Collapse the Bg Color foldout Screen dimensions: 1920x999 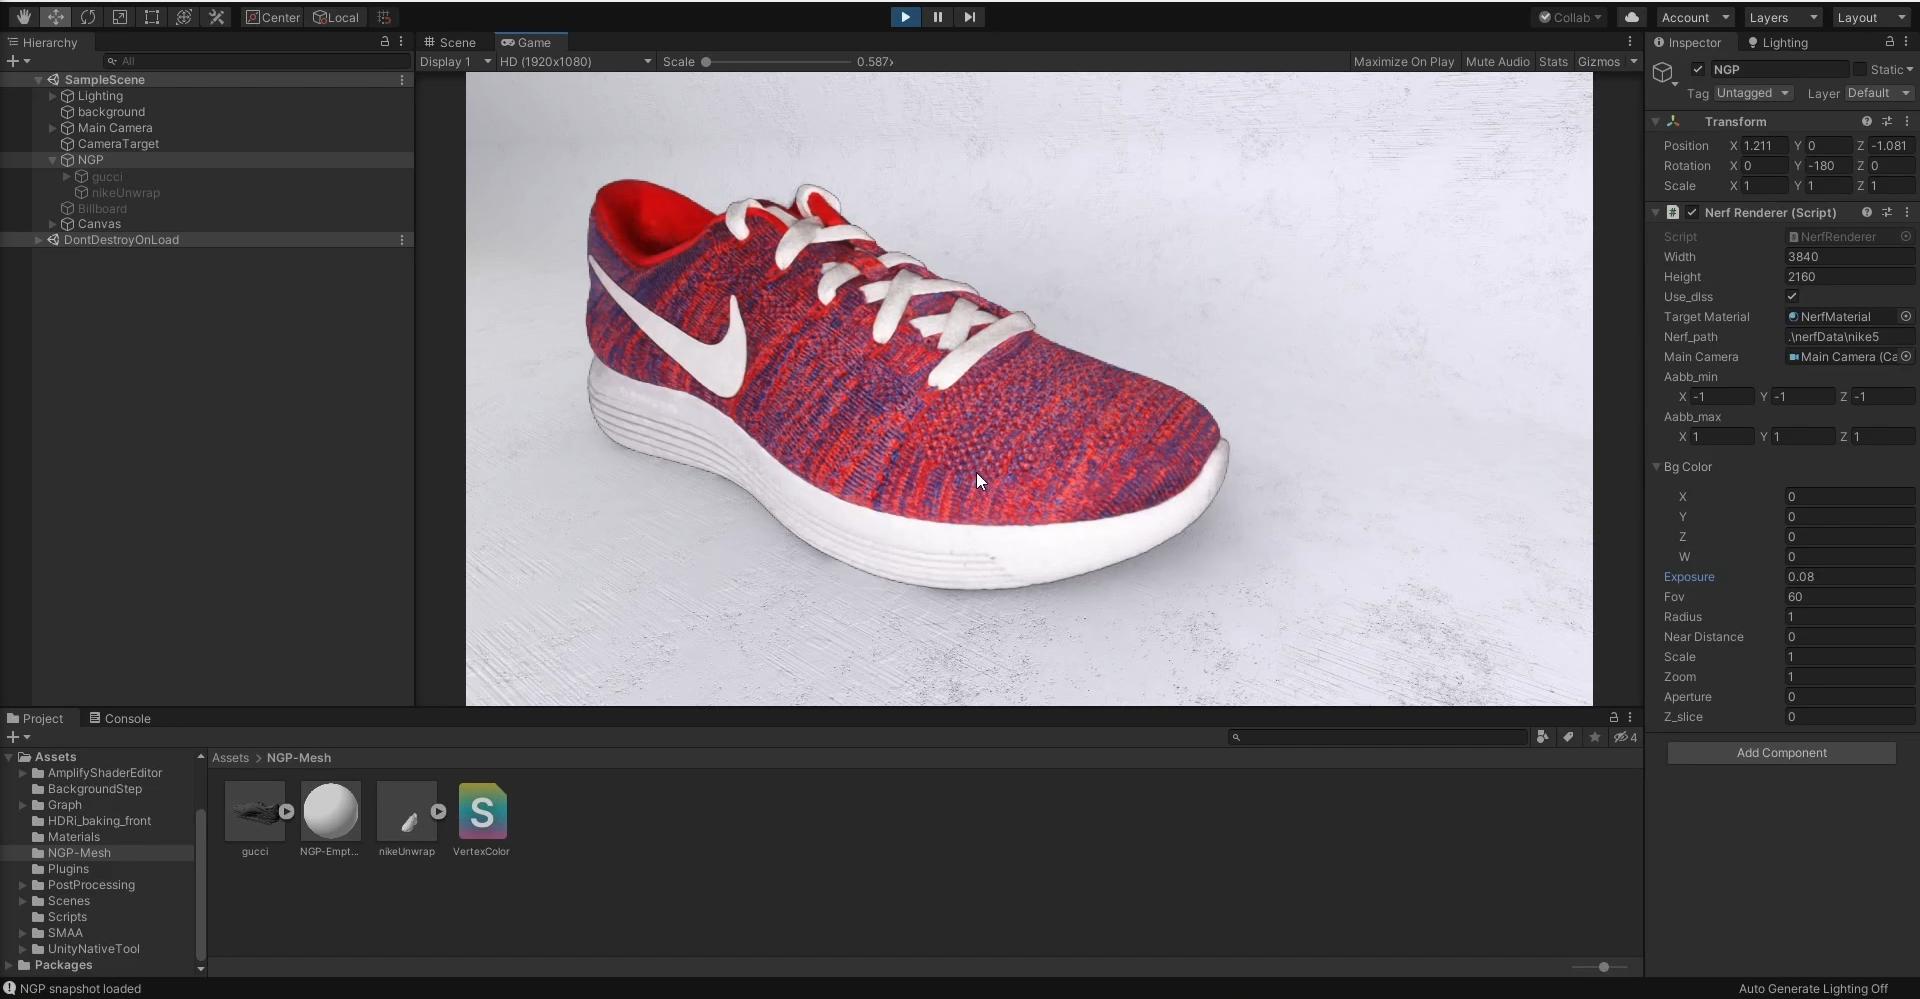[x=1656, y=467]
